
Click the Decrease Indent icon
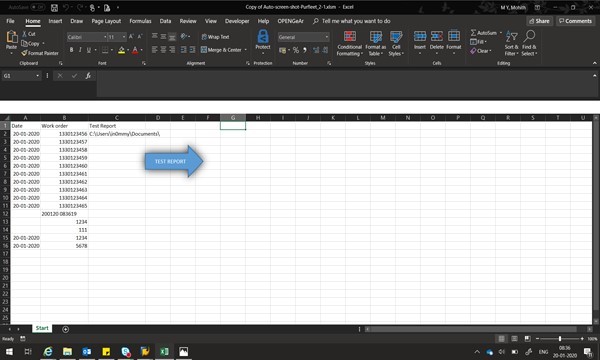(x=183, y=50)
